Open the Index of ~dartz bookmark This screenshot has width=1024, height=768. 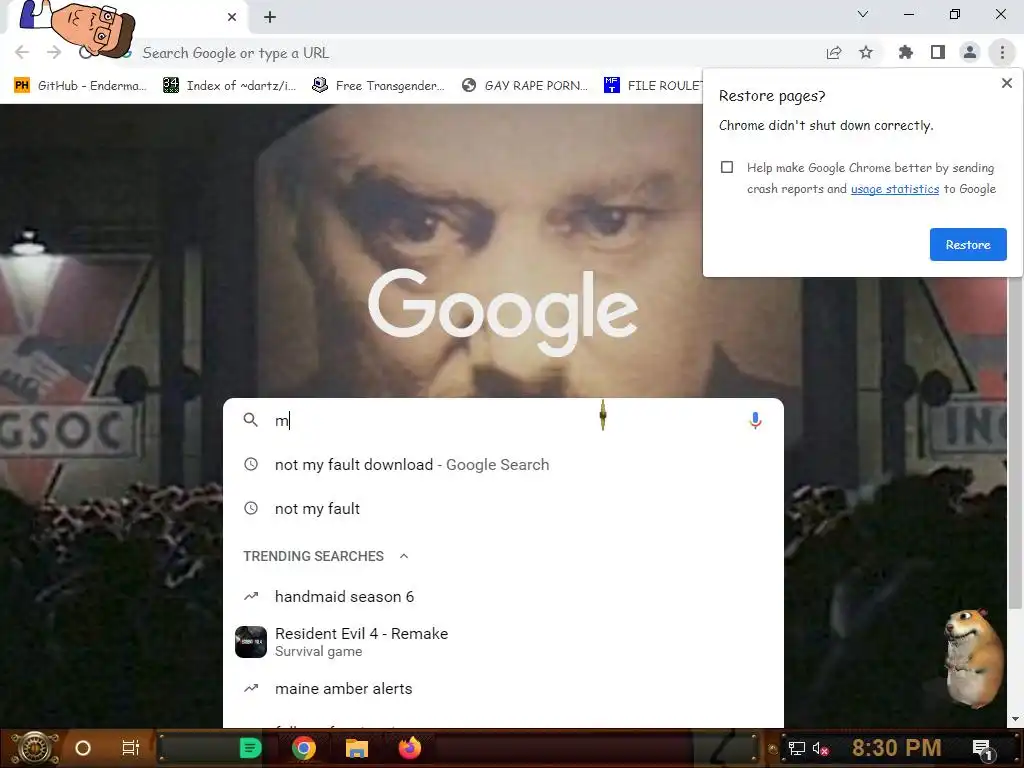(x=229, y=86)
